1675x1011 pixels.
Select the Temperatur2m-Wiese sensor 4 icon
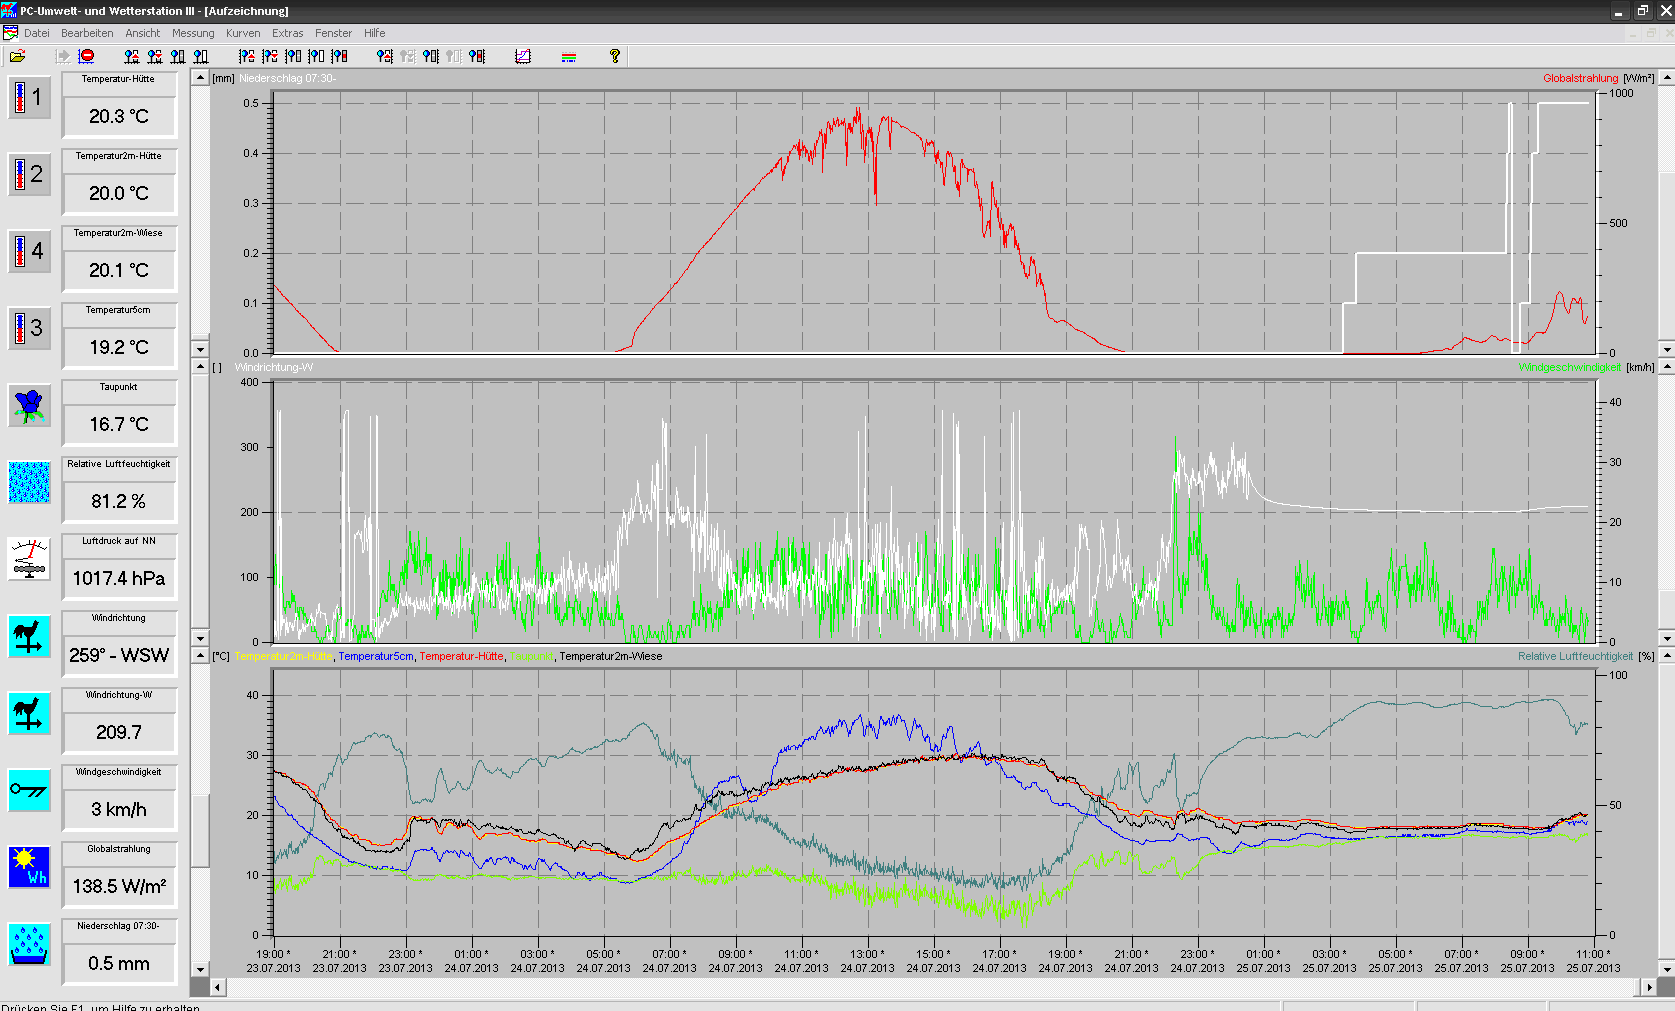[30, 251]
